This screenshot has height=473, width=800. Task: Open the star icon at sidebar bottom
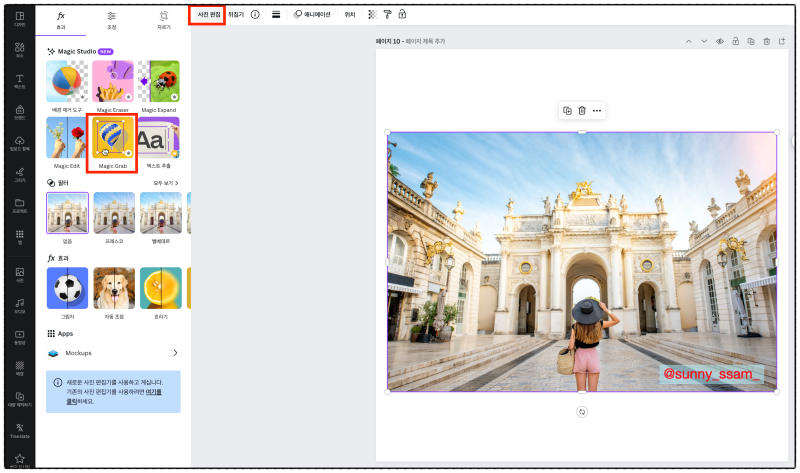(x=19, y=459)
